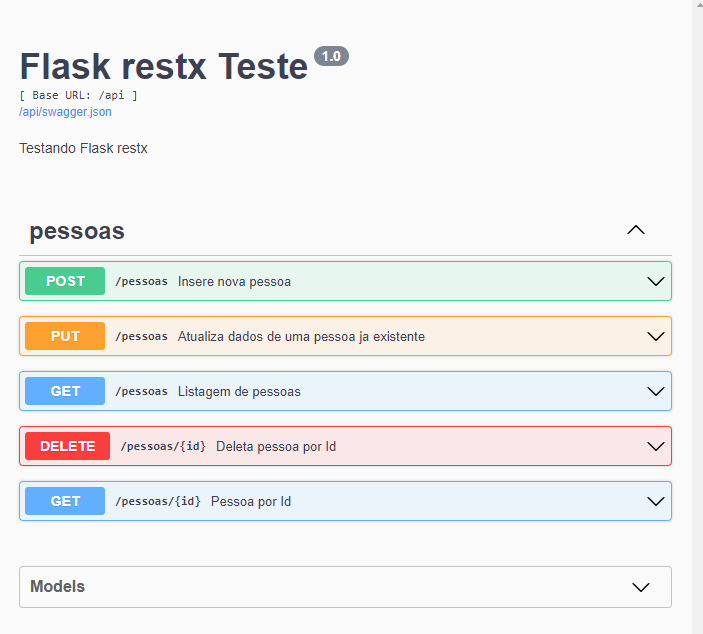The height and width of the screenshot is (634, 703).
Task: Click the pessoas tag heading
Action: 77,231
